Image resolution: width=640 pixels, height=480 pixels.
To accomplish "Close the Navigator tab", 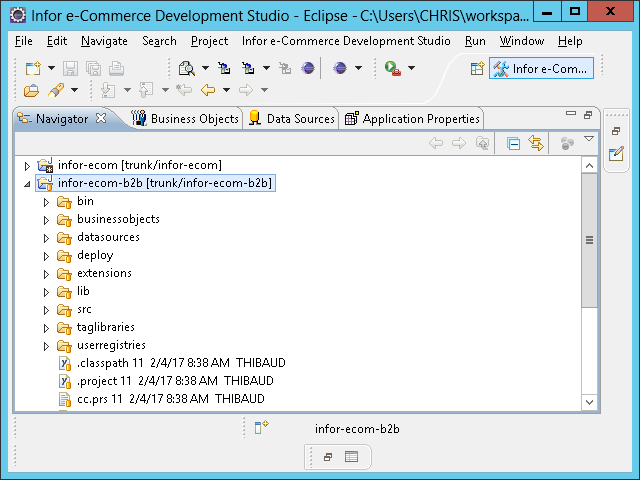I will click(x=100, y=118).
